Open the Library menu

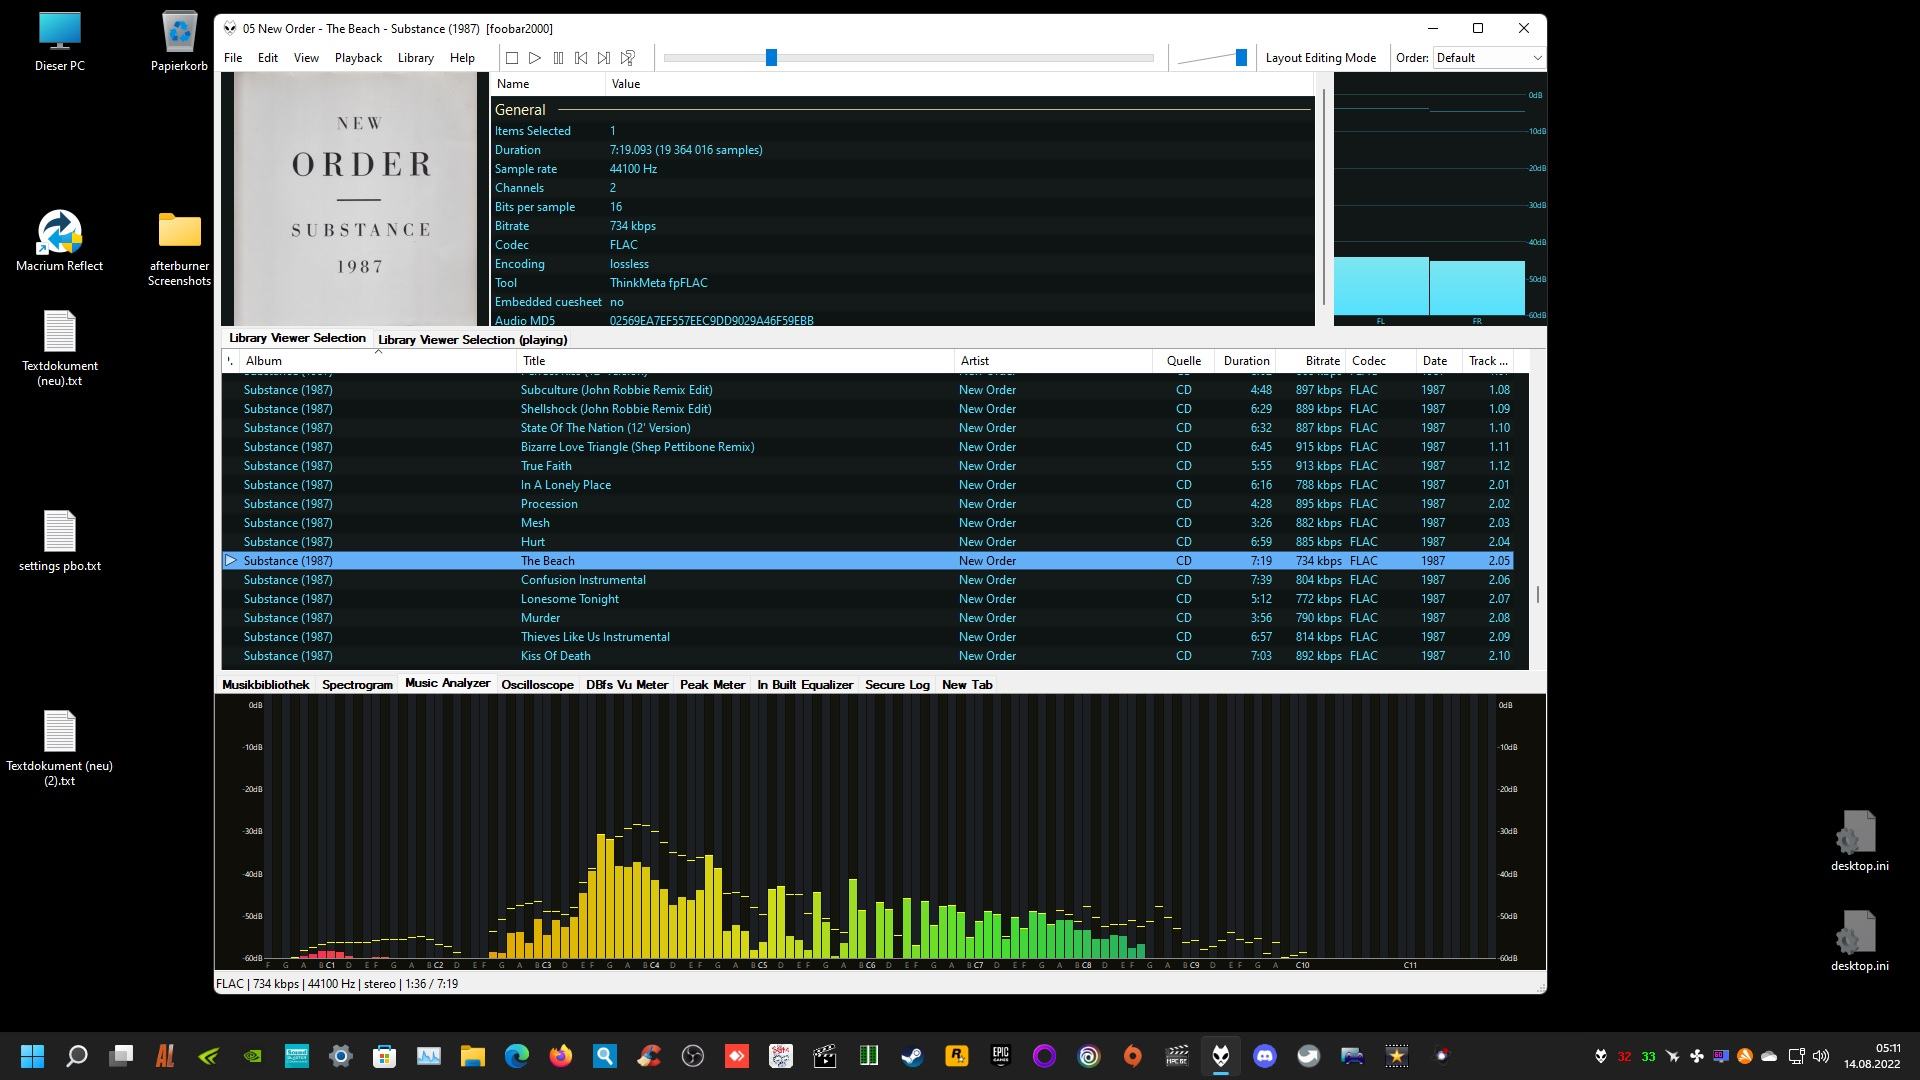[x=415, y=58]
